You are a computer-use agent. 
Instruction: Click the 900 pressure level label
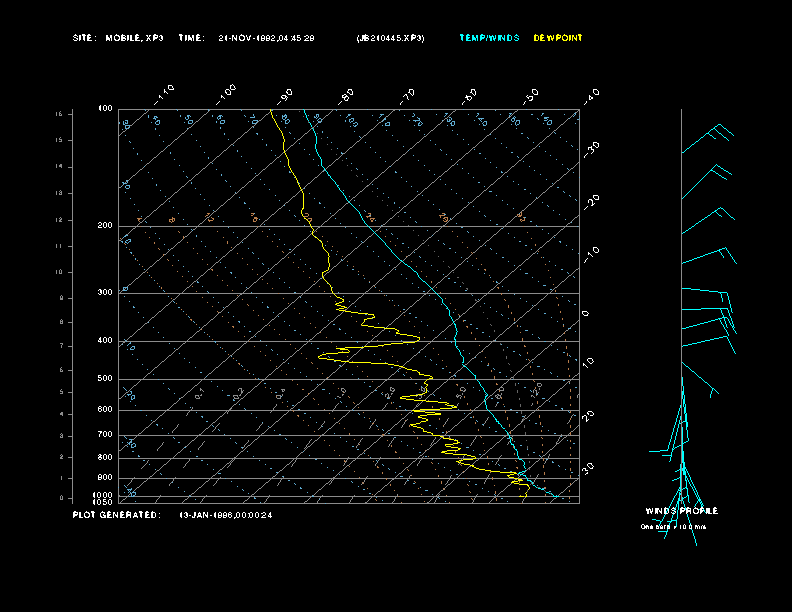coord(105,477)
